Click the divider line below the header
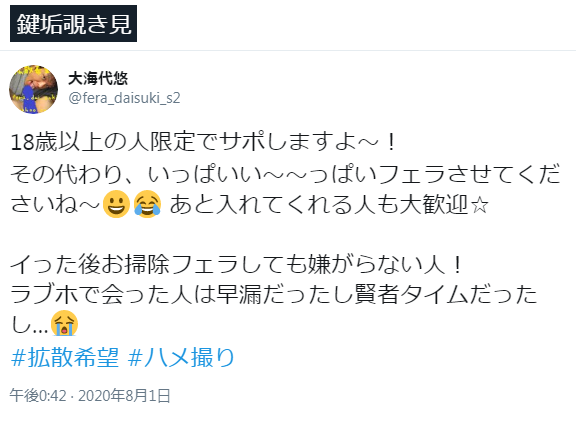 (x=288, y=50)
